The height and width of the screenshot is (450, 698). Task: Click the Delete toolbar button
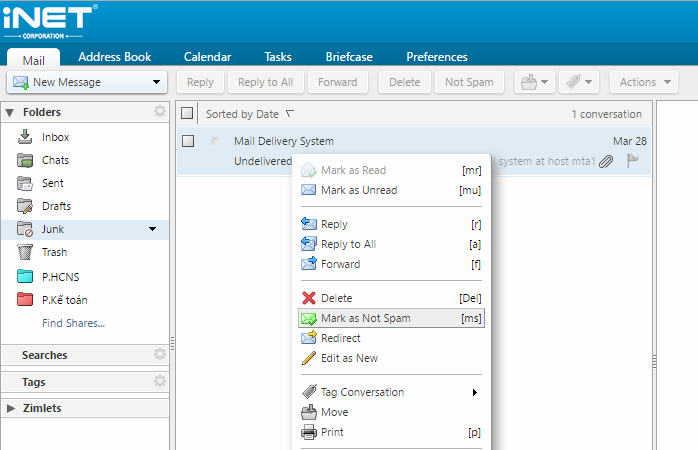tap(405, 82)
